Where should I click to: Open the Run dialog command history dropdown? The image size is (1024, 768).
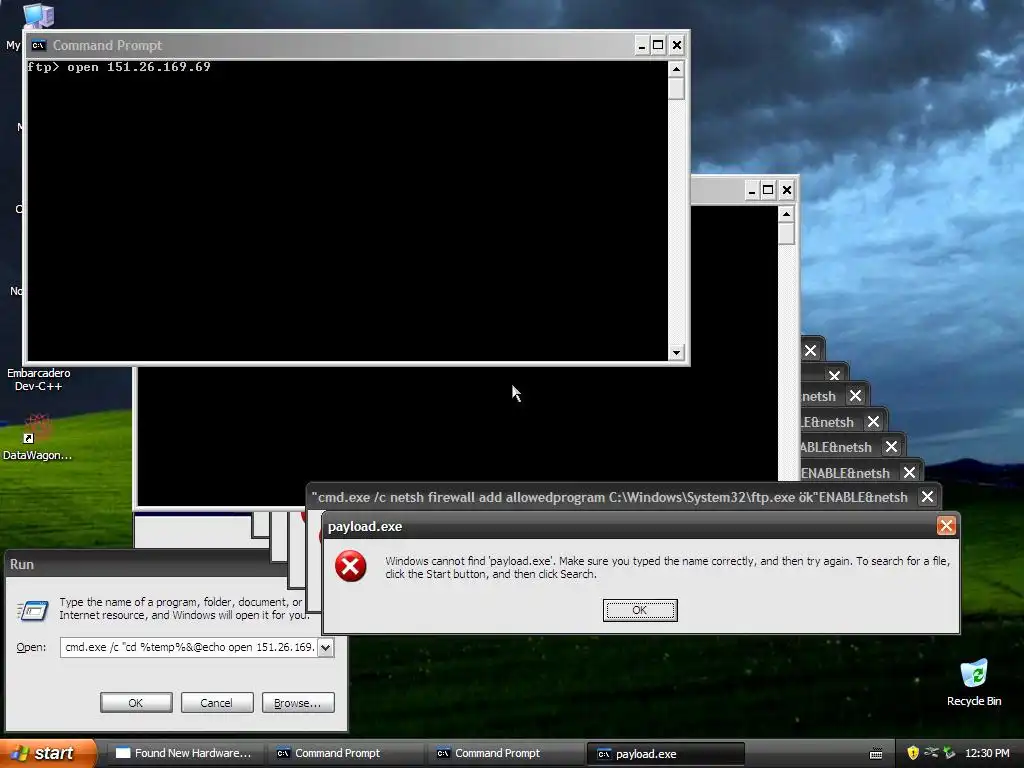pos(326,647)
